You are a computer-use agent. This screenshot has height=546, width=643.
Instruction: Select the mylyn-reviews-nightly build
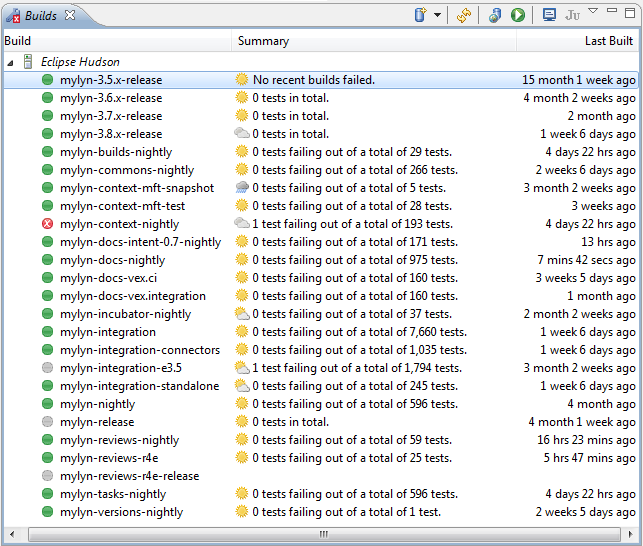pyautogui.click(x=119, y=440)
